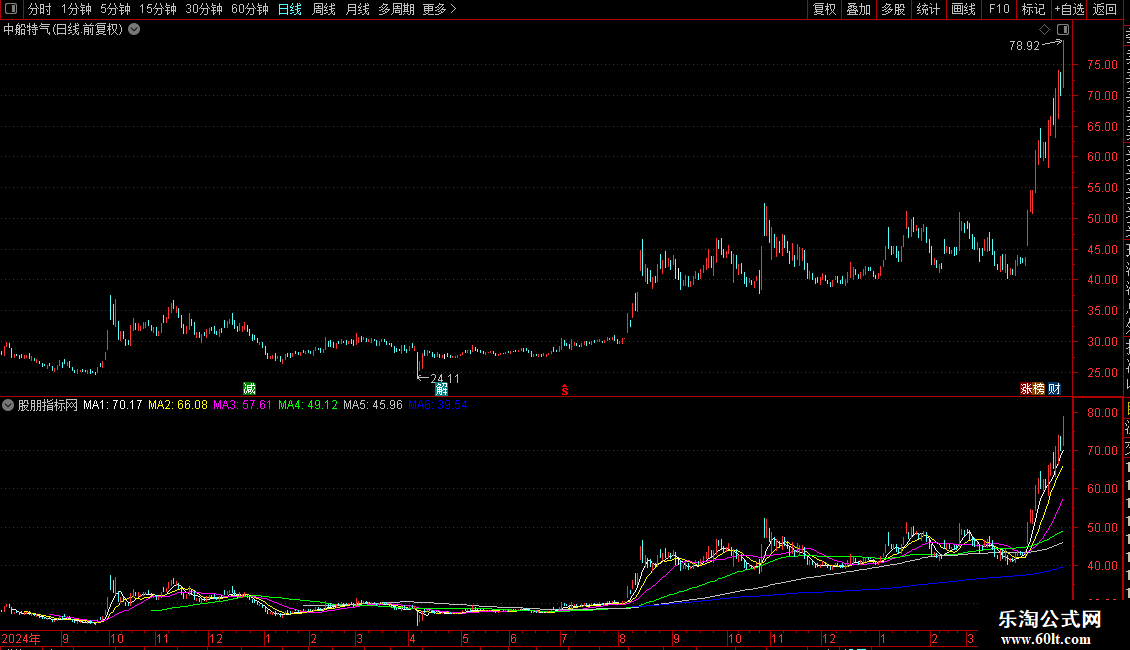
Task: Open the 画线 drawing tools
Action: tap(963, 9)
